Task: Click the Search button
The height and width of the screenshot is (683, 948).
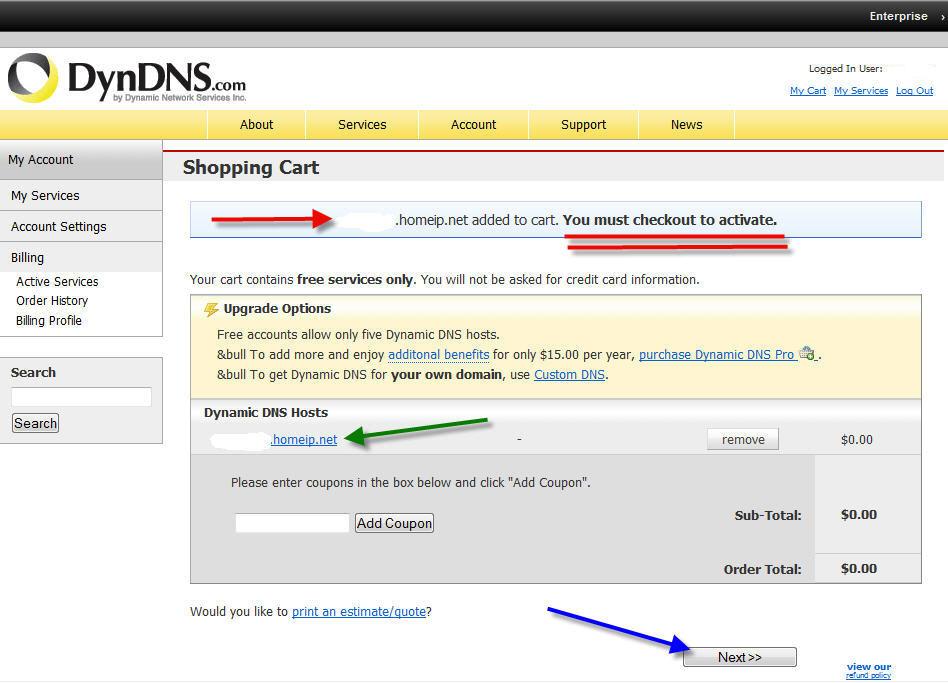Action: click(35, 423)
